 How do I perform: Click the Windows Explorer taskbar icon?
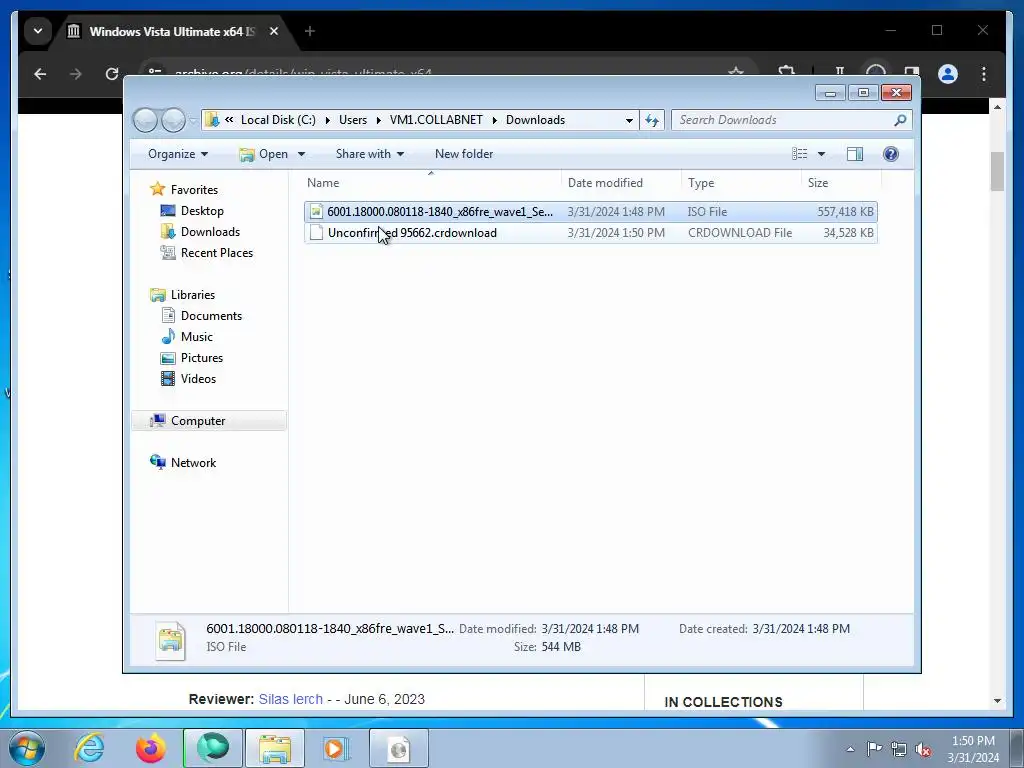[x=275, y=748]
